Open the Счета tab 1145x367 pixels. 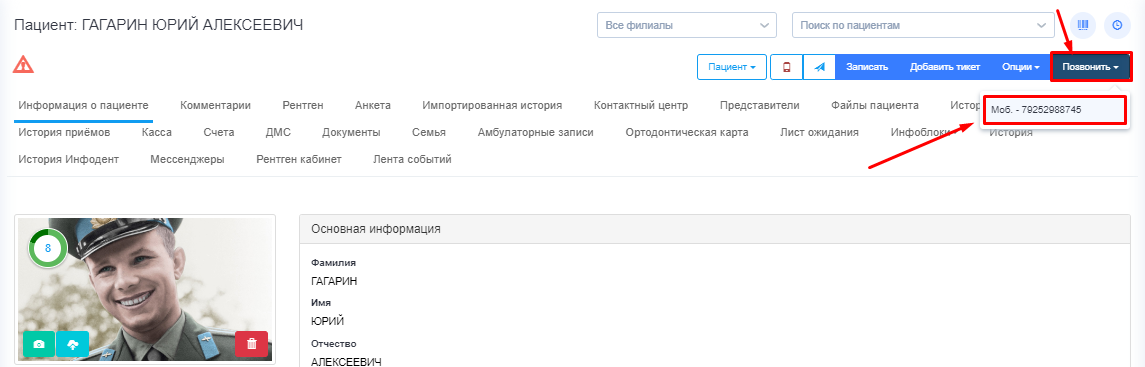tap(219, 132)
